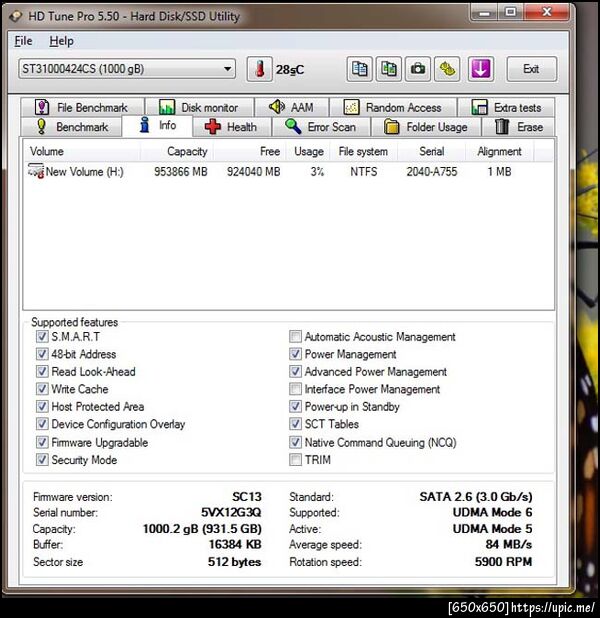
Task: Click the Alignment column header
Action: [x=499, y=151]
